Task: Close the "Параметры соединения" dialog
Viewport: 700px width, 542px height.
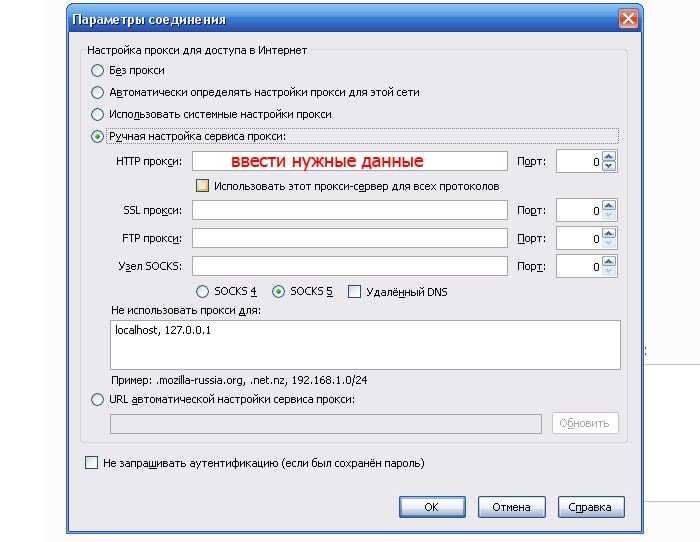Action: (628, 19)
